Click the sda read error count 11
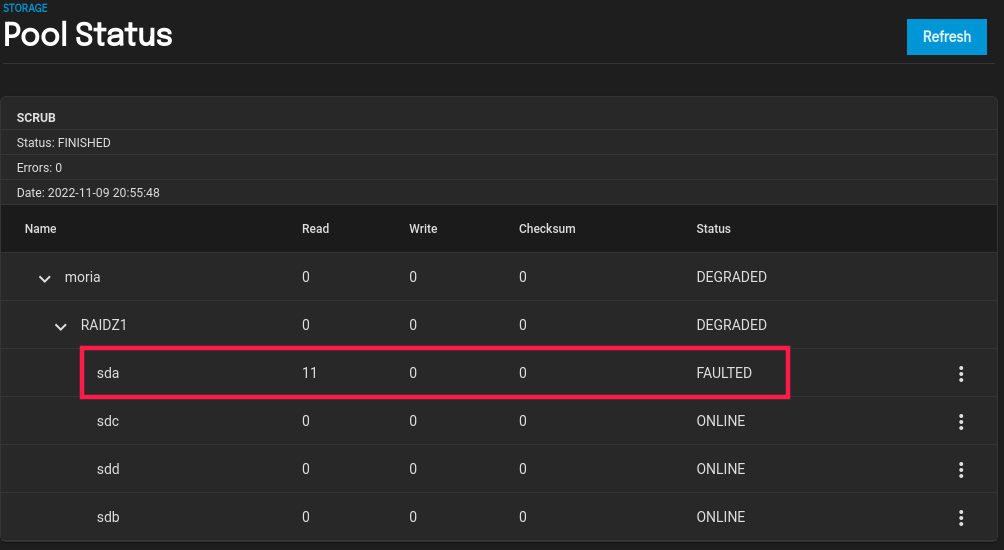Screen dimensions: 1004x550 (309, 373)
